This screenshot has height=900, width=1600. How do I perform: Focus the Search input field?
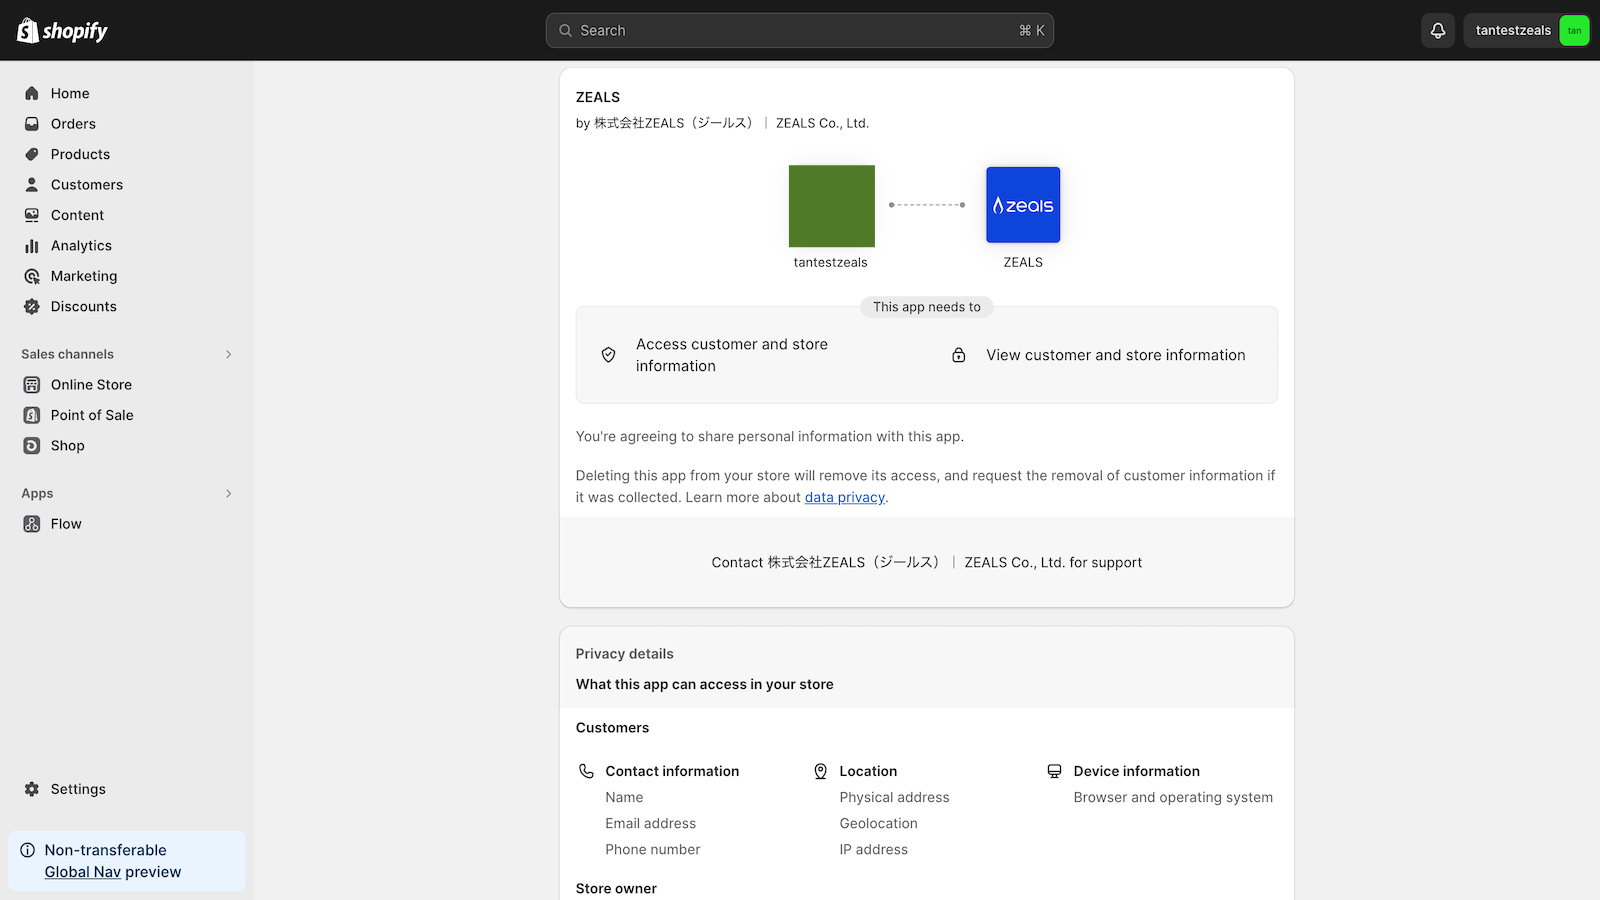(x=800, y=30)
